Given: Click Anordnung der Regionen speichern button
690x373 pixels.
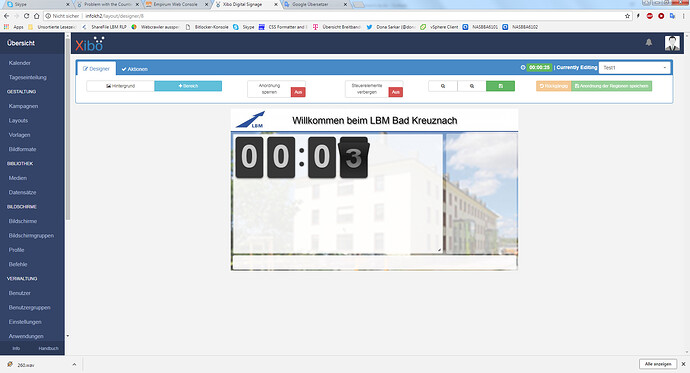Looking at the screenshot, I should tap(611, 86).
